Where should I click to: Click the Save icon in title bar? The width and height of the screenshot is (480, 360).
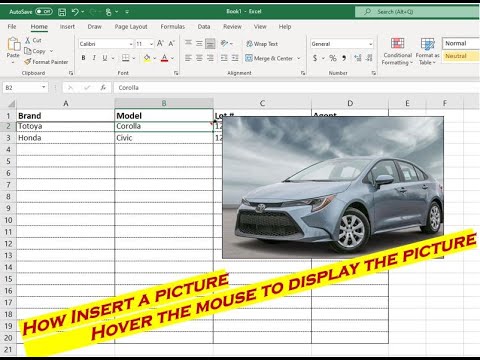62,12
